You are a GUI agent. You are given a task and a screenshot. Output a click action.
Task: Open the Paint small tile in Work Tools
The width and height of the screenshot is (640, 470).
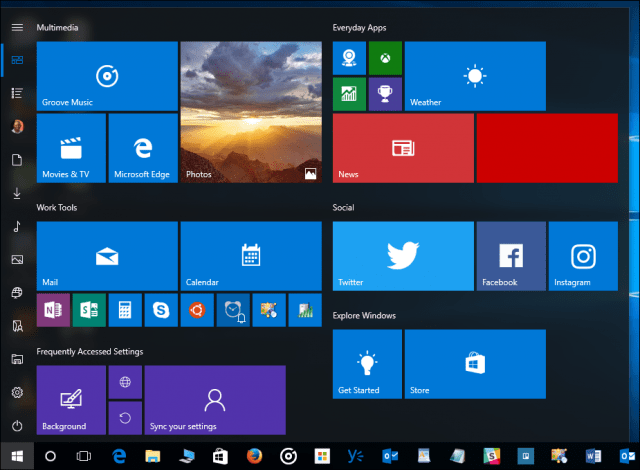click(269, 310)
